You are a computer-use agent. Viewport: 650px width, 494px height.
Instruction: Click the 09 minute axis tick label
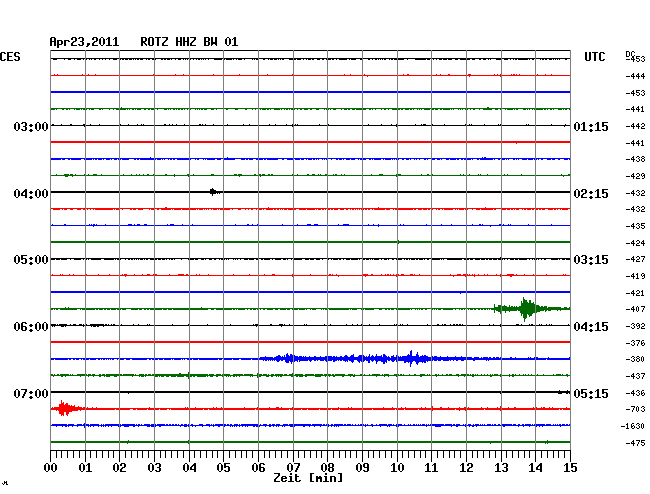pyautogui.click(x=362, y=468)
